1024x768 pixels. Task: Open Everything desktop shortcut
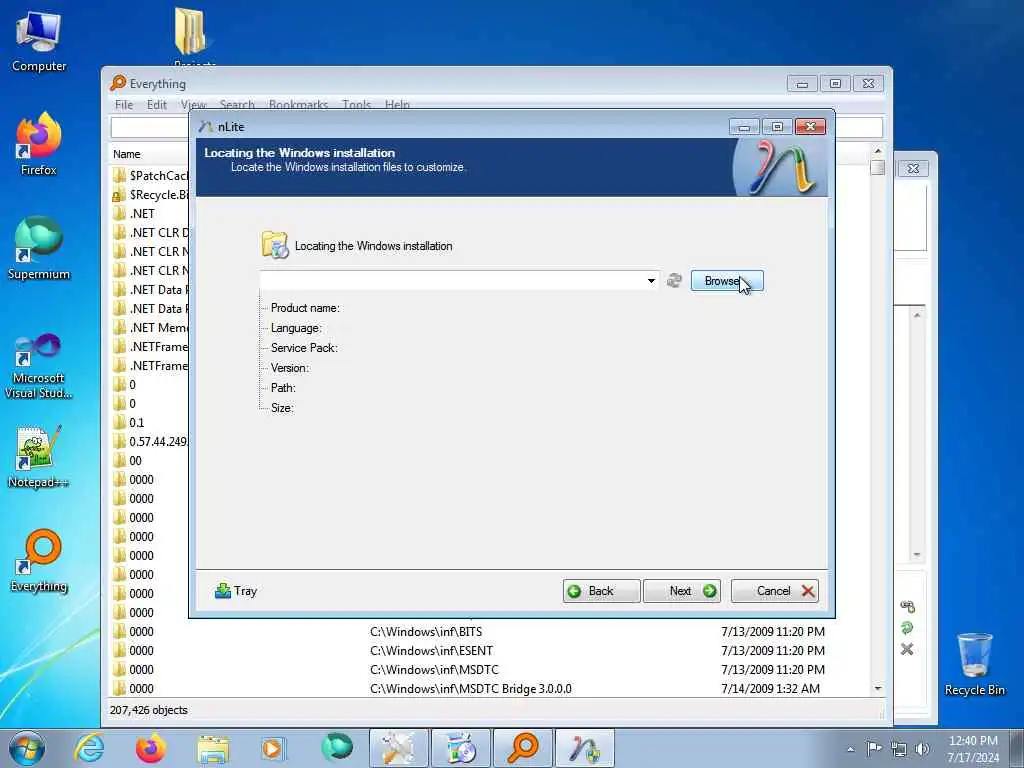coord(39,561)
